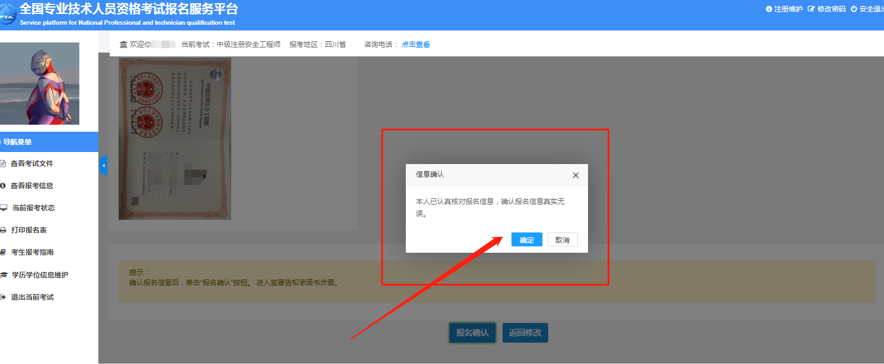Click the document icon beside 查看考试文件

3,164
